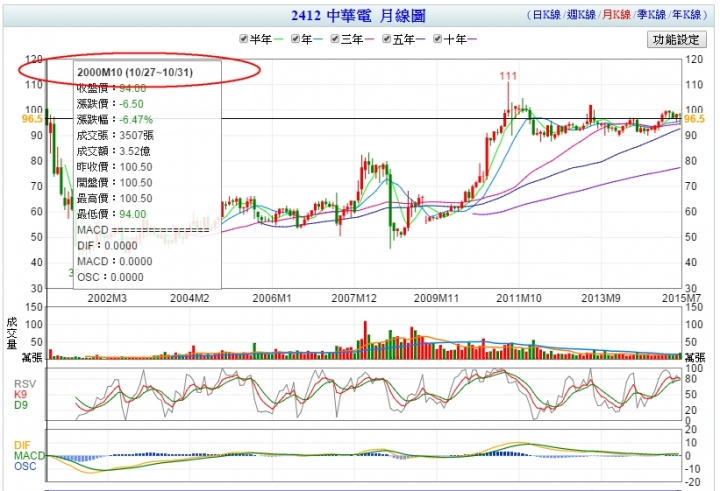Click the 2013M9 date axis label
Image resolution: width=720 pixels, height=491 pixels.
point(601,298)
